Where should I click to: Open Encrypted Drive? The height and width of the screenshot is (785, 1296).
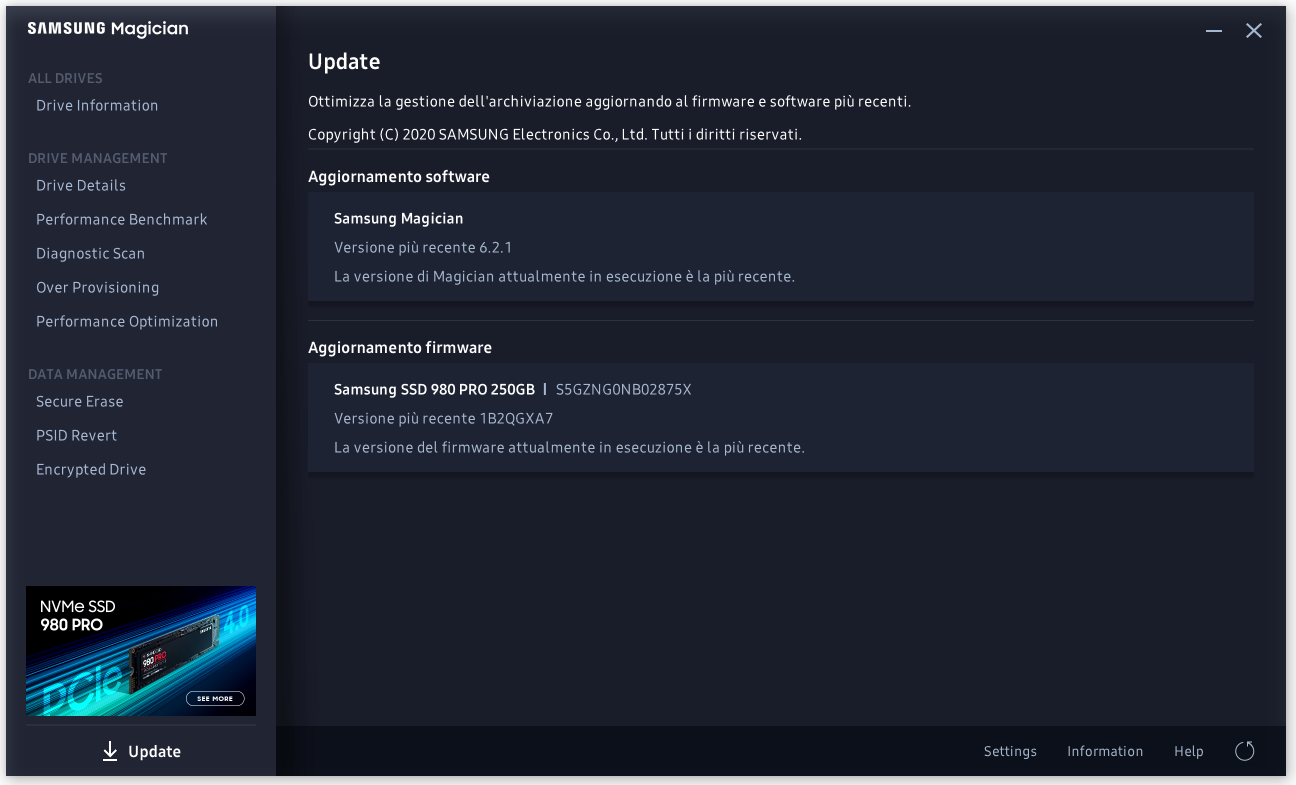tap(91, 469)
